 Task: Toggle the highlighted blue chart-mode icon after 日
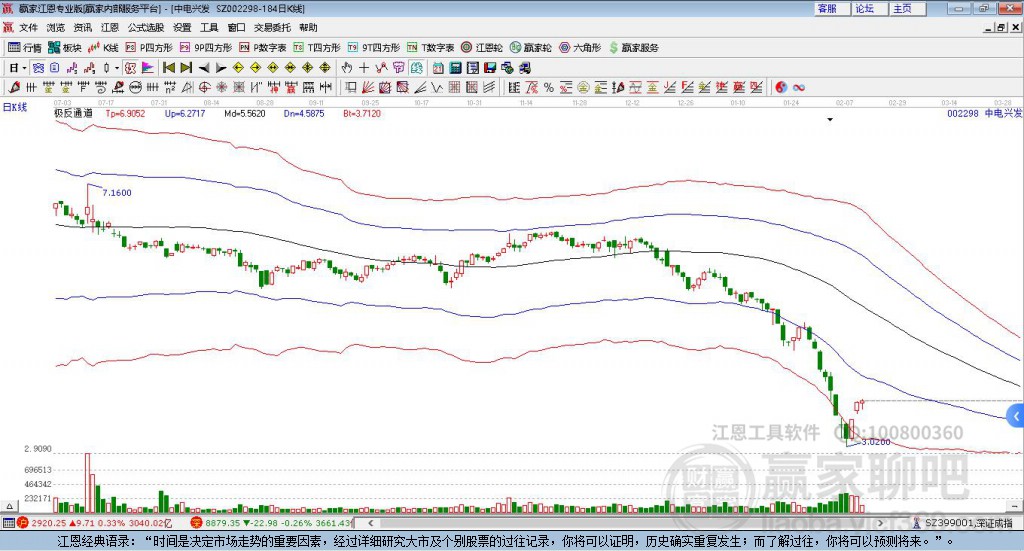click(38, 68)
